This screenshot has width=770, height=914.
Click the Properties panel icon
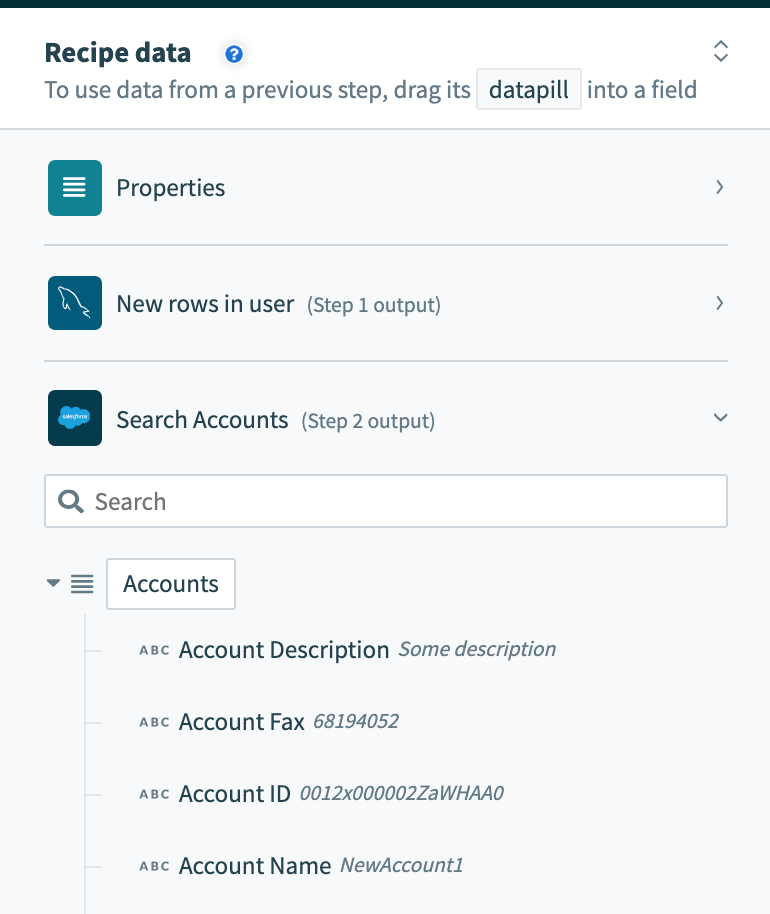pos(74,187)
